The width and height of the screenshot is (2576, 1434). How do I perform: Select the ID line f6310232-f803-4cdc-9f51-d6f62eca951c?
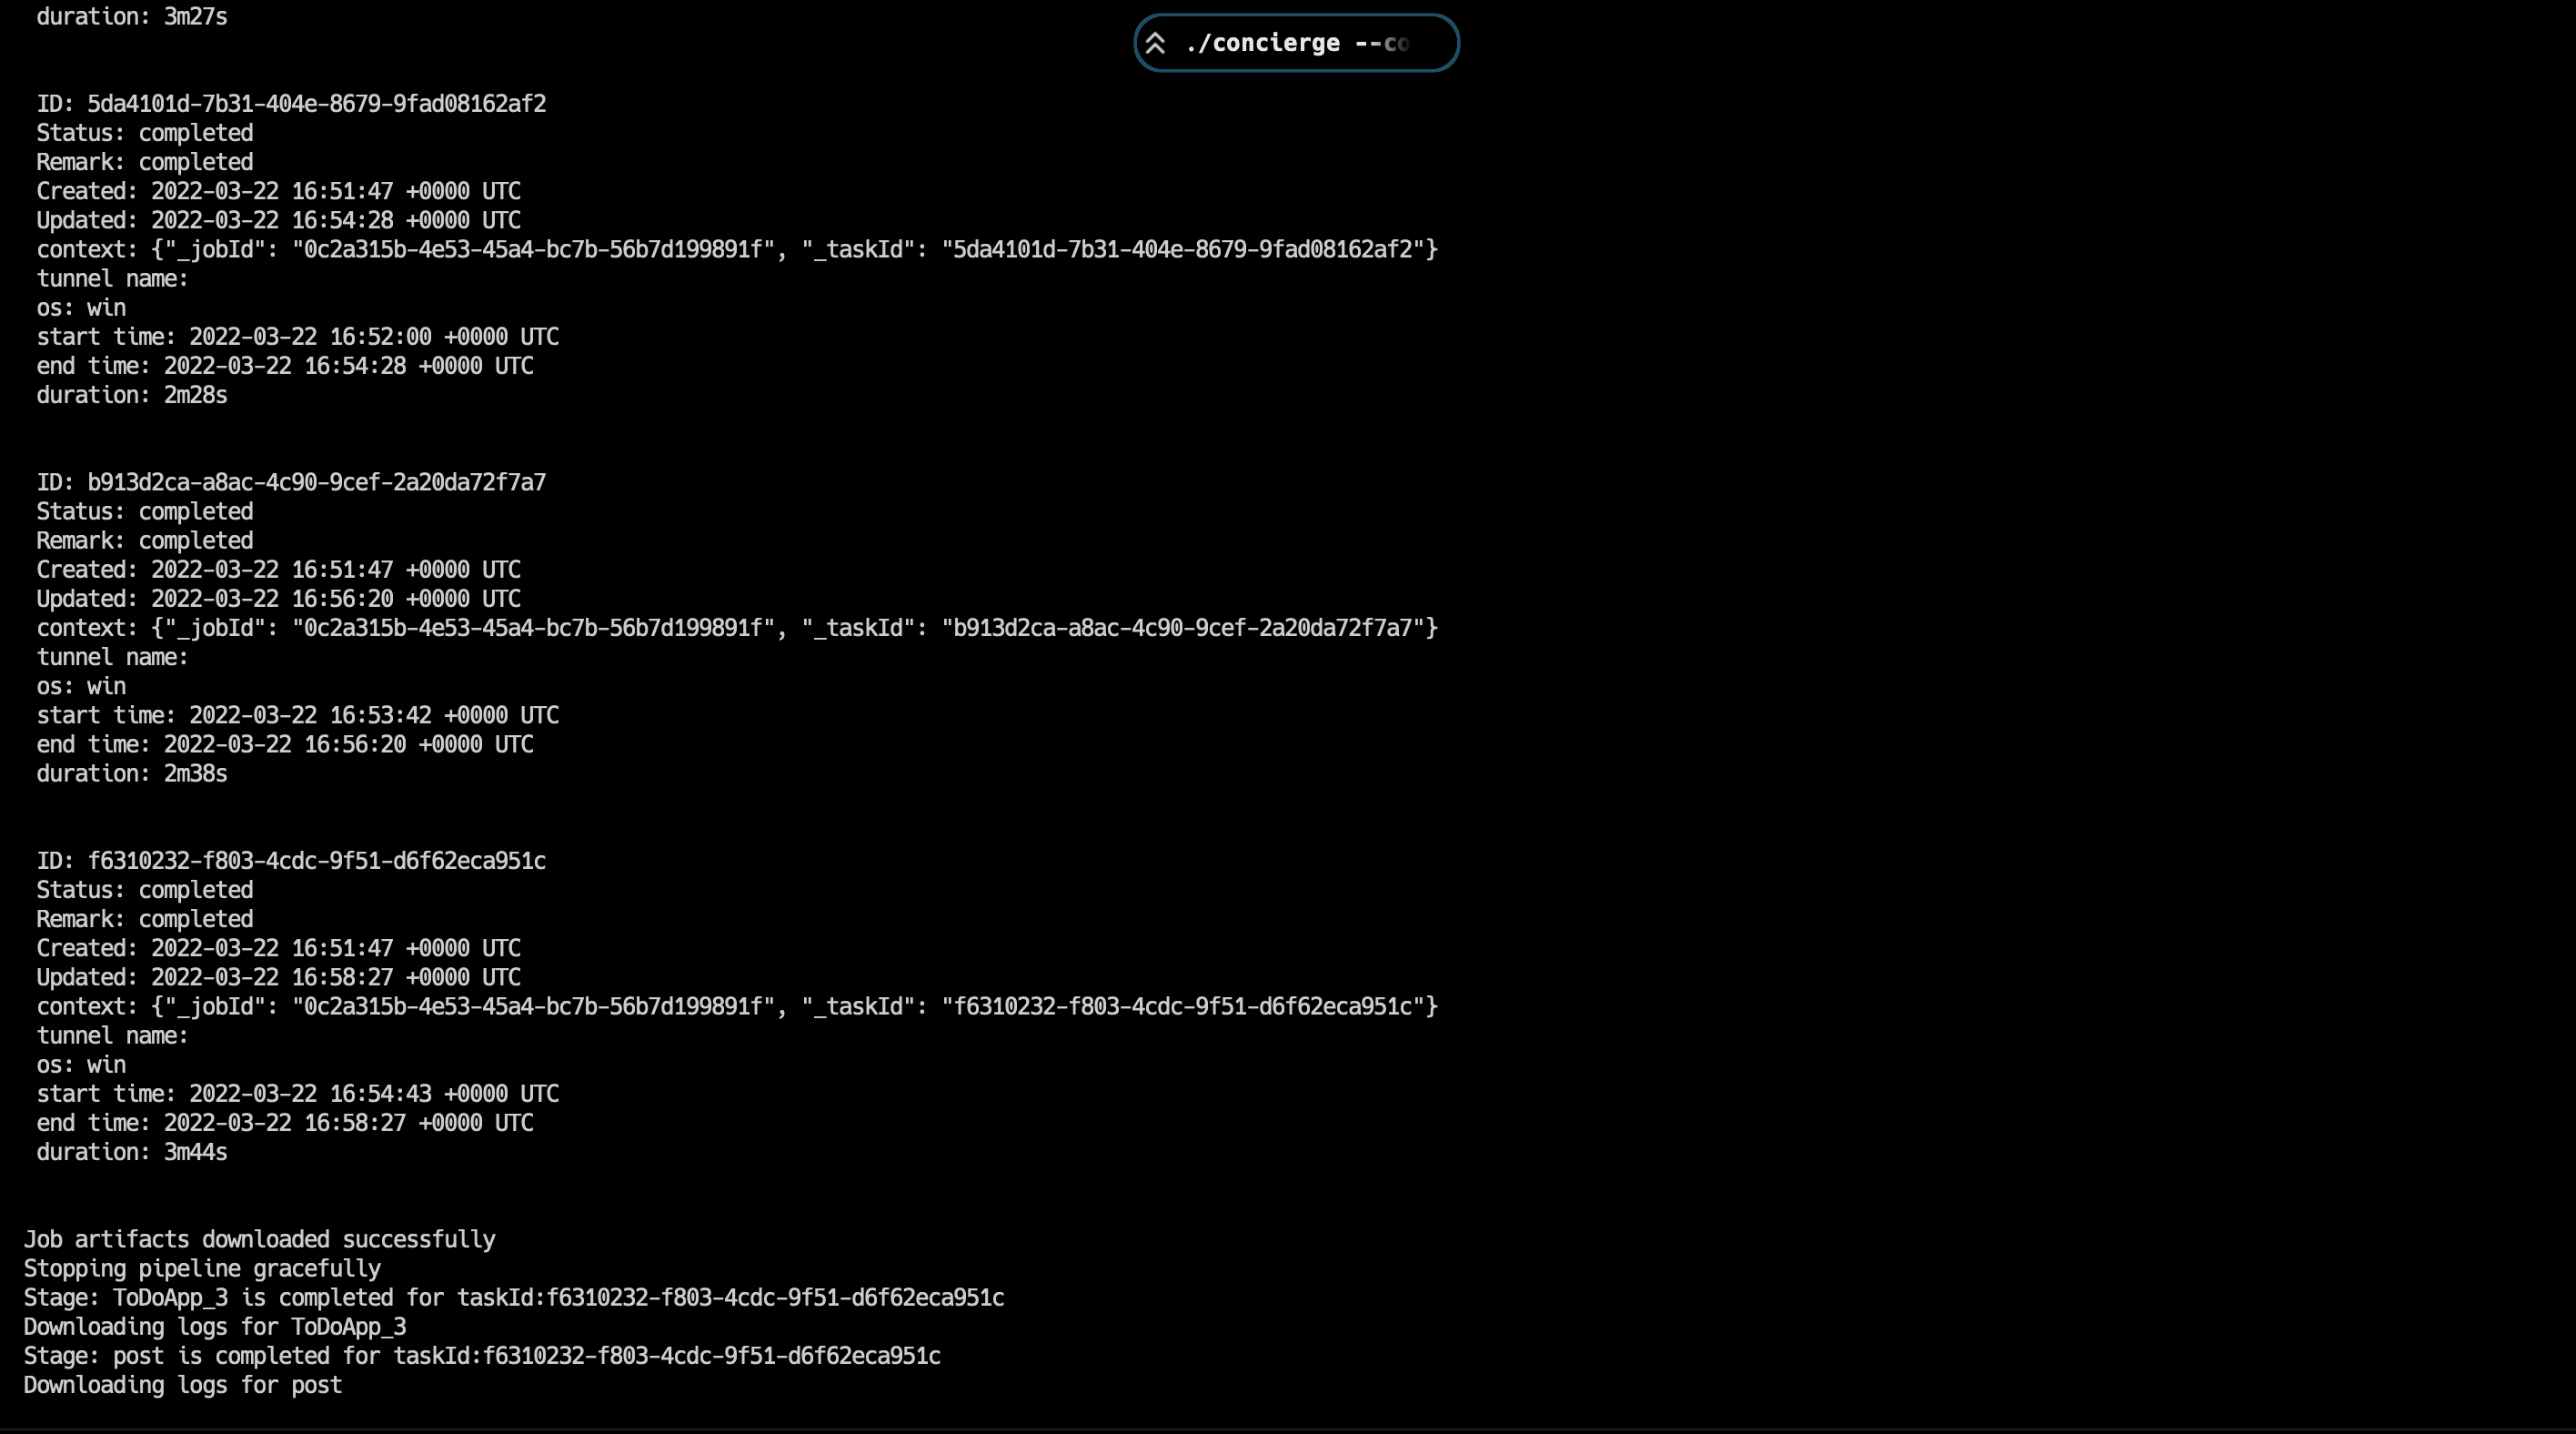point(291,861)
